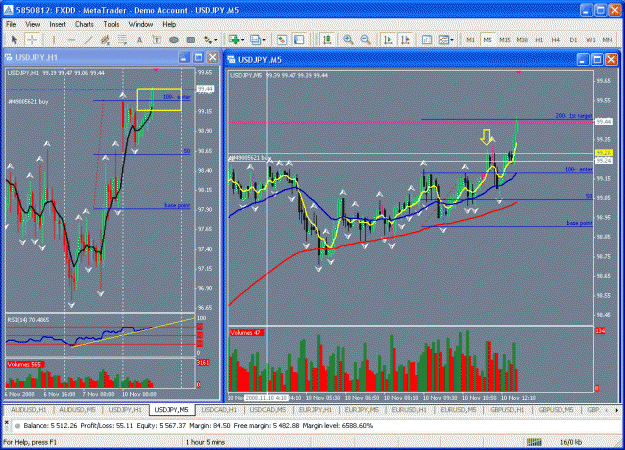
Task: Click the chart tabs right scroll arrow
Action: click(617, 410)
